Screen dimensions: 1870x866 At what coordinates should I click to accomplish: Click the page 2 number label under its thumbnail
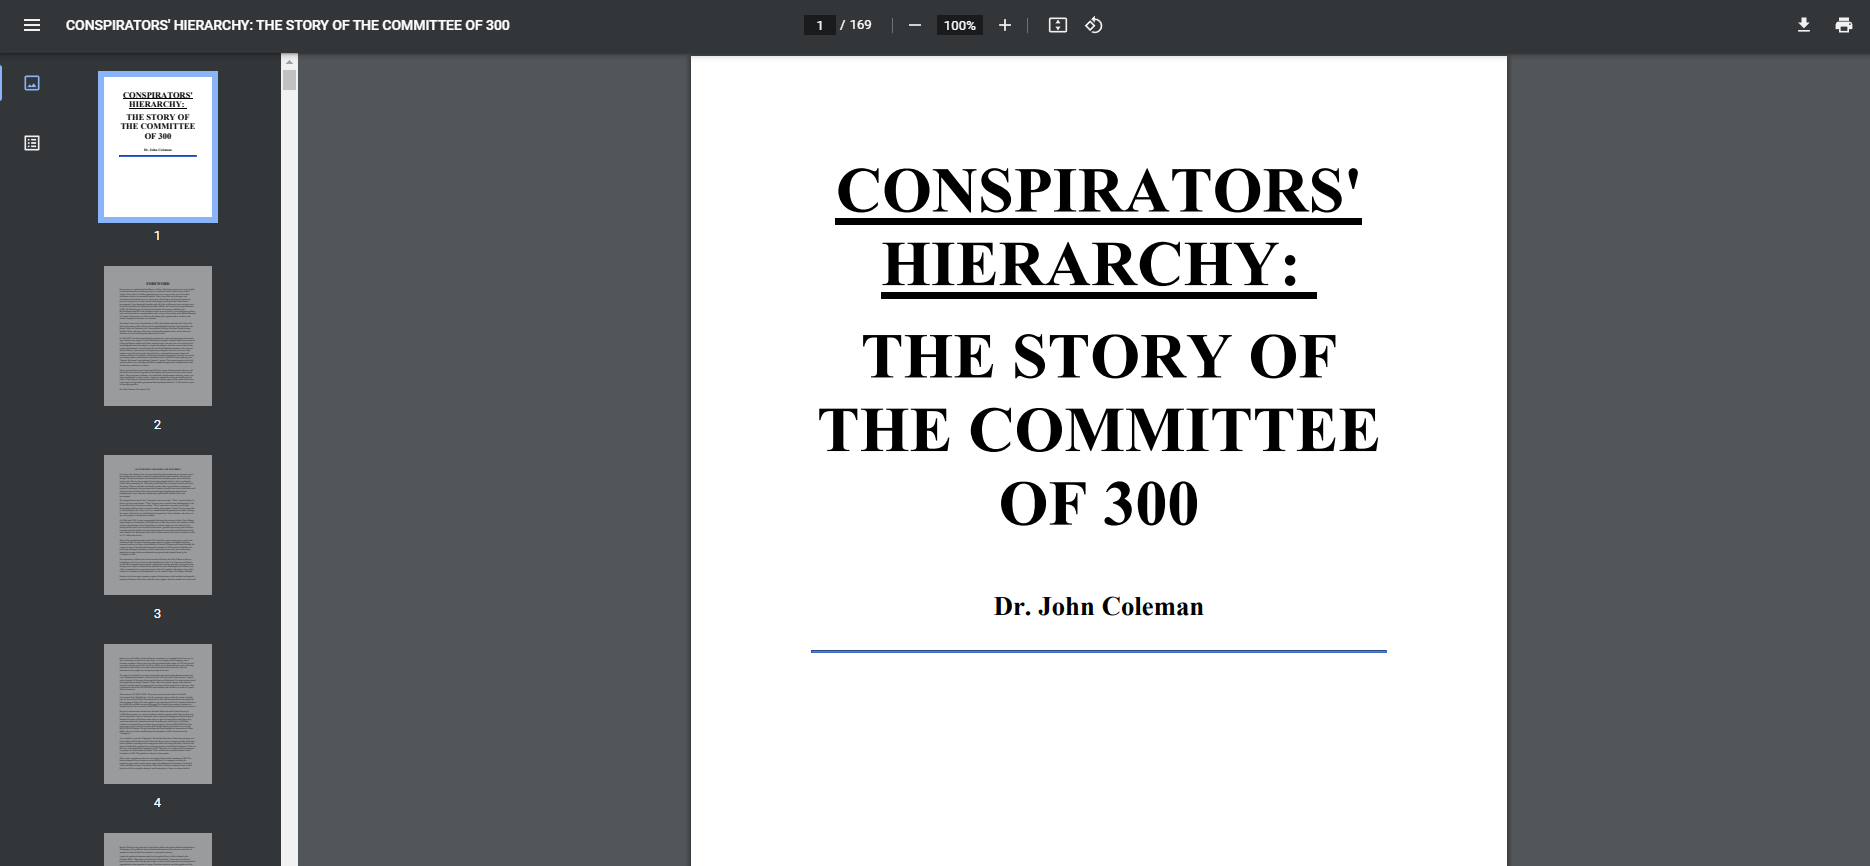[157, 425]
